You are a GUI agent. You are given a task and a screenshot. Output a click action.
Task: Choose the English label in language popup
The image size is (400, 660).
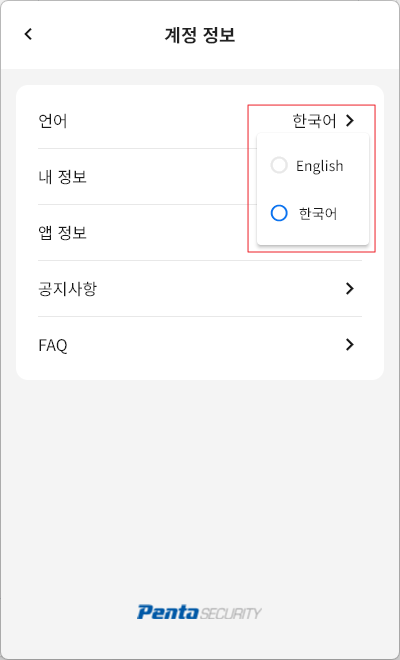320,166
